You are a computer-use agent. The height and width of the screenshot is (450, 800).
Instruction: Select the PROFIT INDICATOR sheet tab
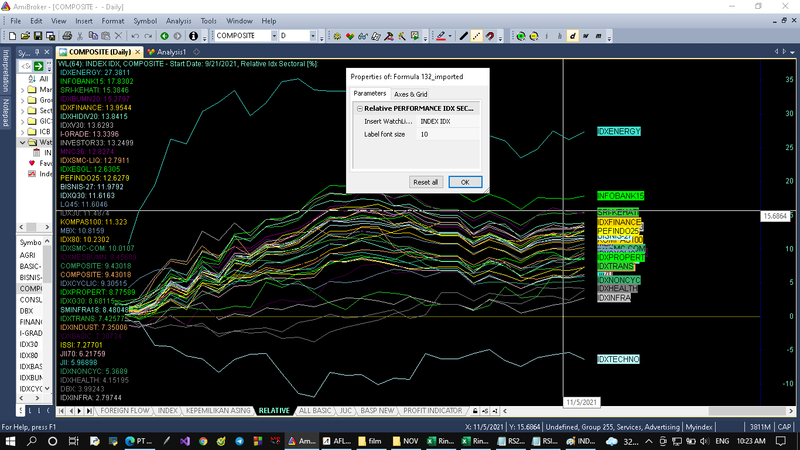point(433,411)
